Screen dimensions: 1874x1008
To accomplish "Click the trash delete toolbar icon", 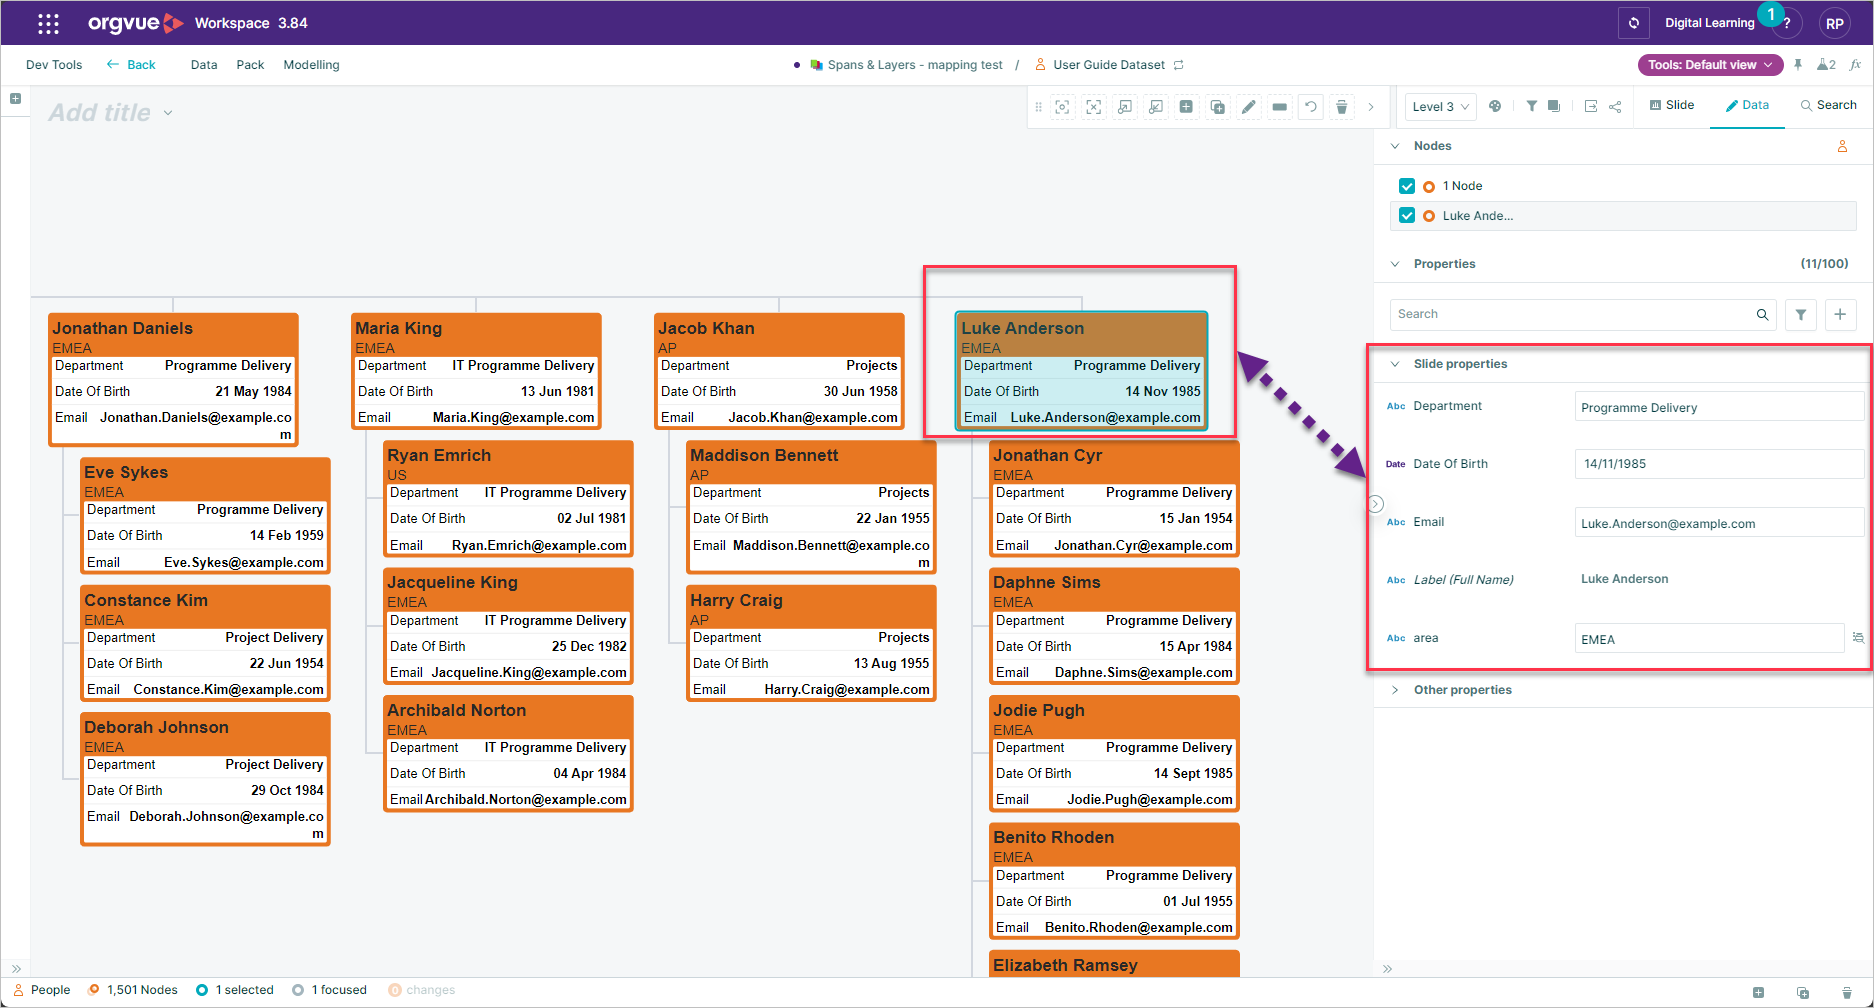I will (1342, 107).
